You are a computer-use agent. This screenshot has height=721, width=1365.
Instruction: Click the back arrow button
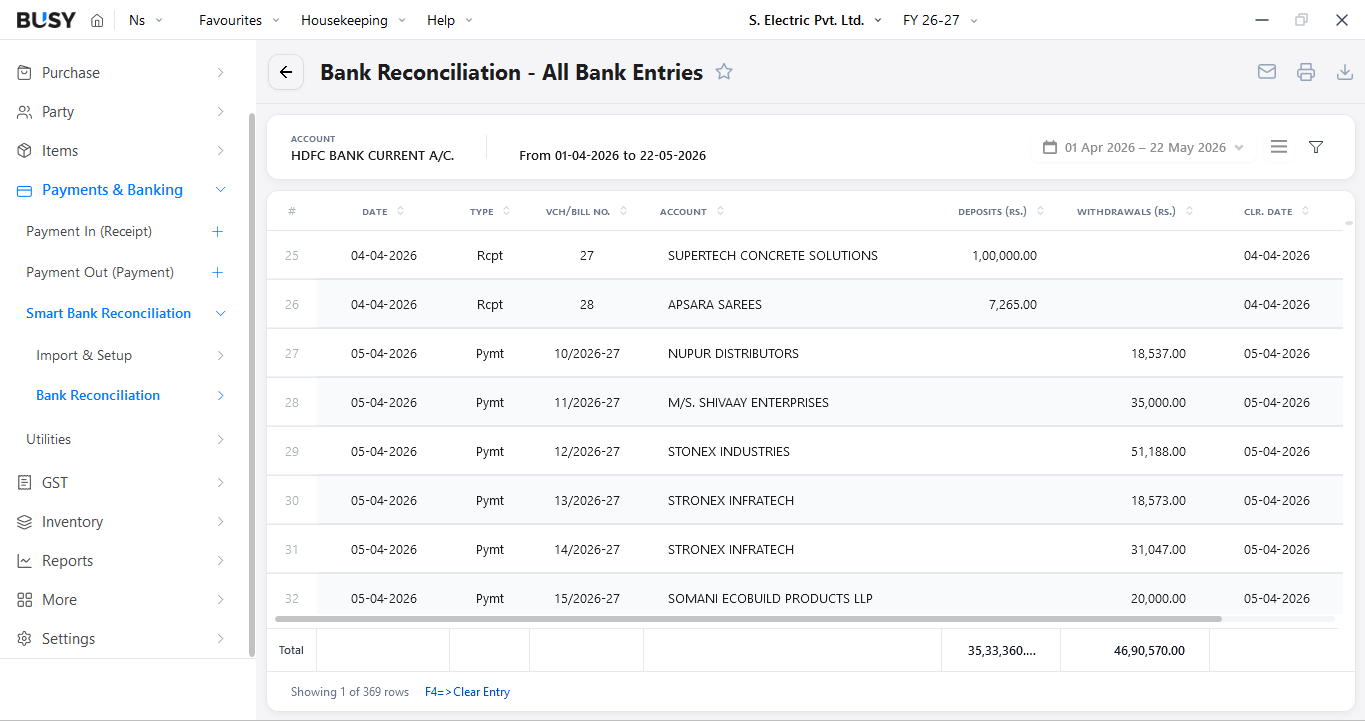click(x=286, y=72)
